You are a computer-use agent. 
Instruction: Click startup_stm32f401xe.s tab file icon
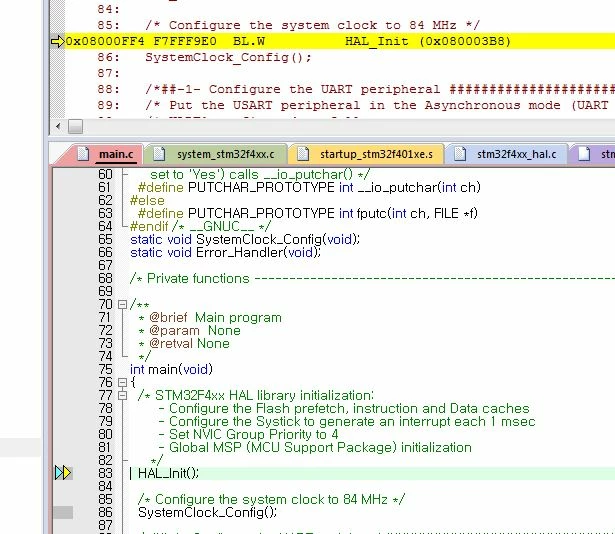[302, 154]
